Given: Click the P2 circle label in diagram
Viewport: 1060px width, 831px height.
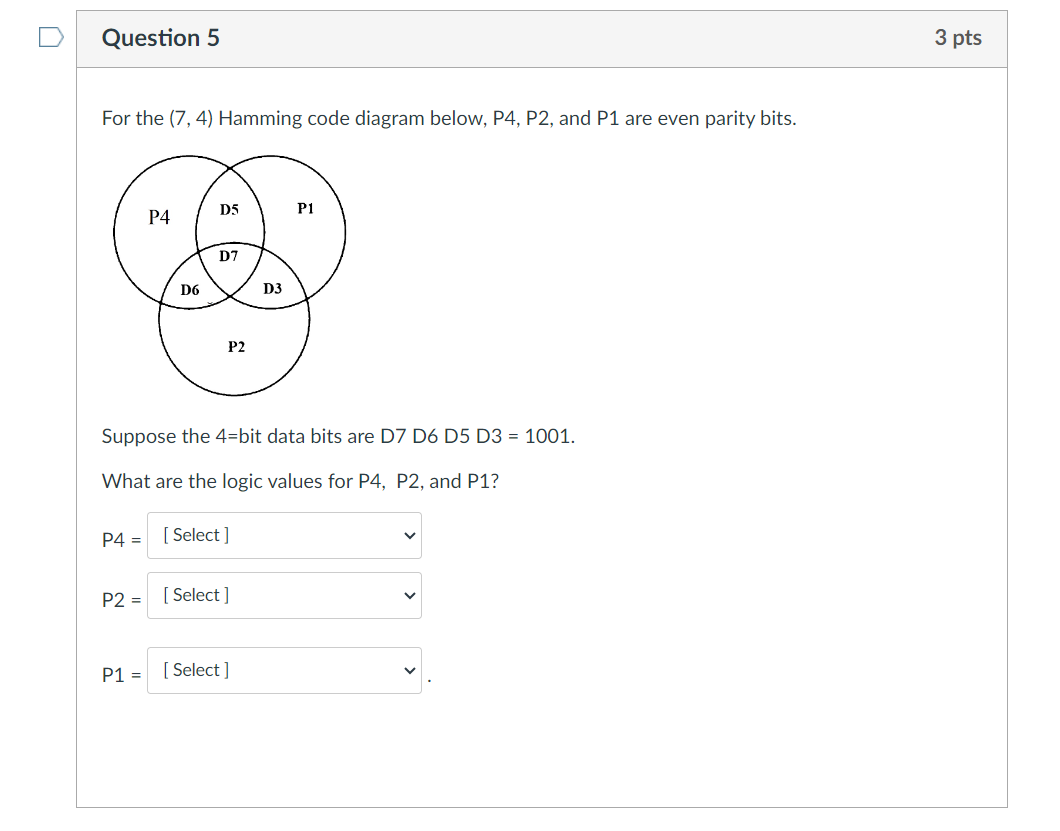Looking at the screenshot, I should (237, 347).
